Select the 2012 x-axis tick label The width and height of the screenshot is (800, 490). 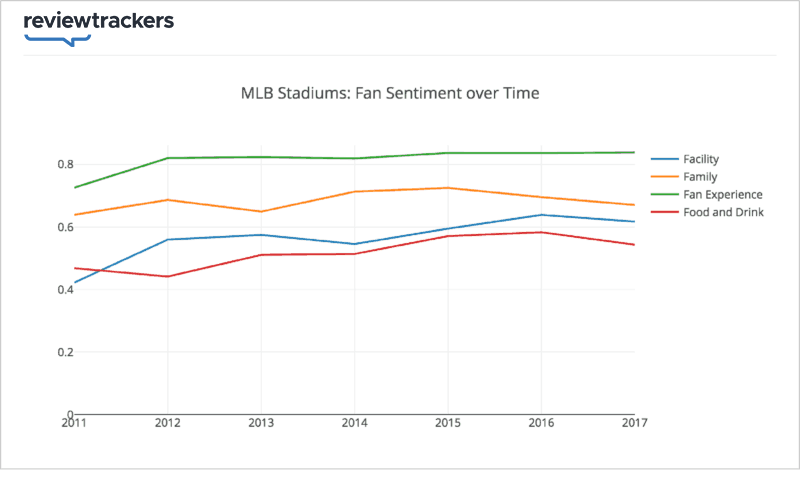point(168,423)
